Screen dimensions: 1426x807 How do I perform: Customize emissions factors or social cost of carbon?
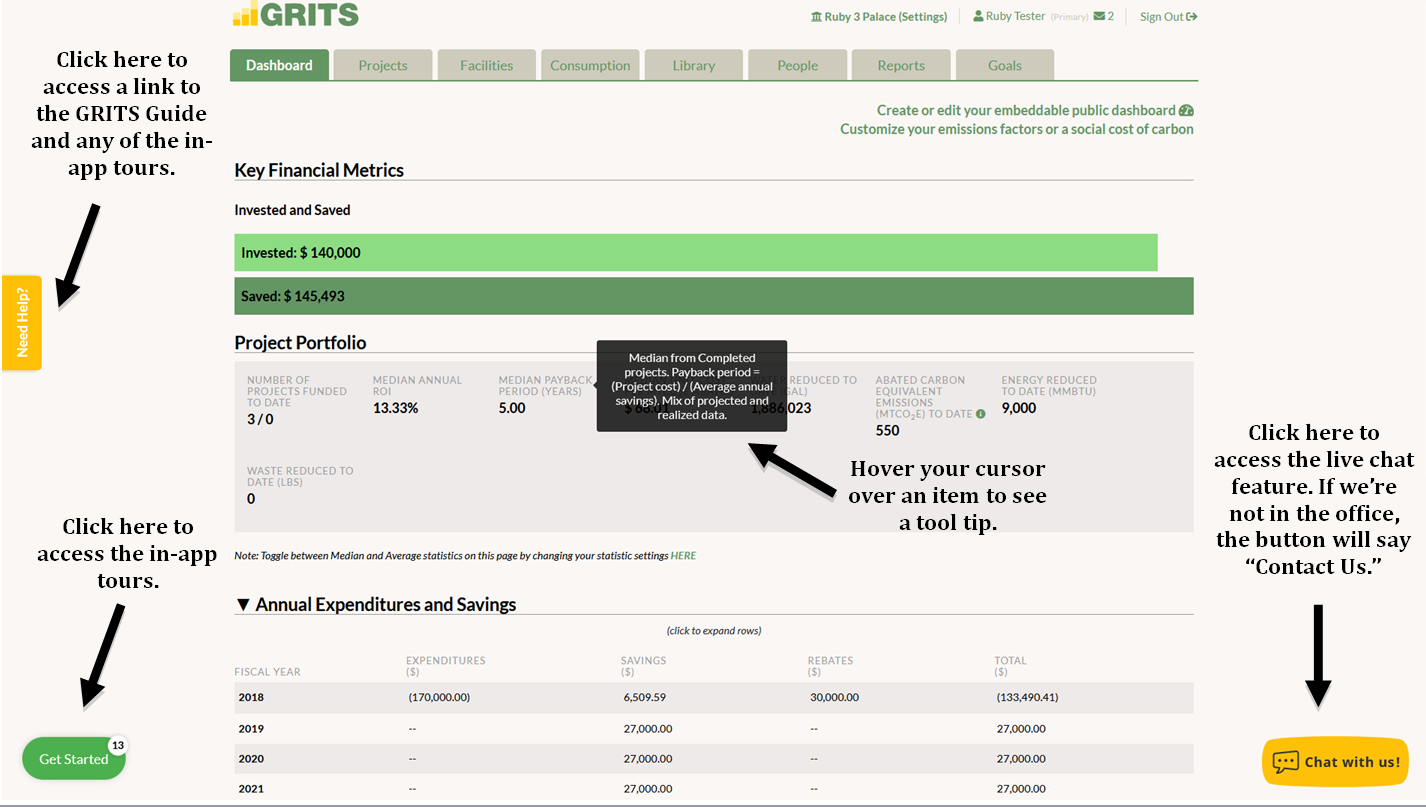[1017, 129]
